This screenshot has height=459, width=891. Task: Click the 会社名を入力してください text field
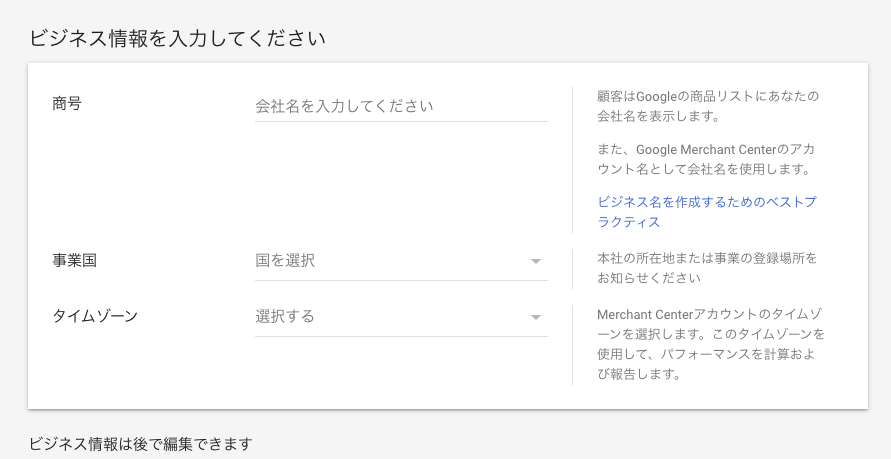tap(400, 105)
